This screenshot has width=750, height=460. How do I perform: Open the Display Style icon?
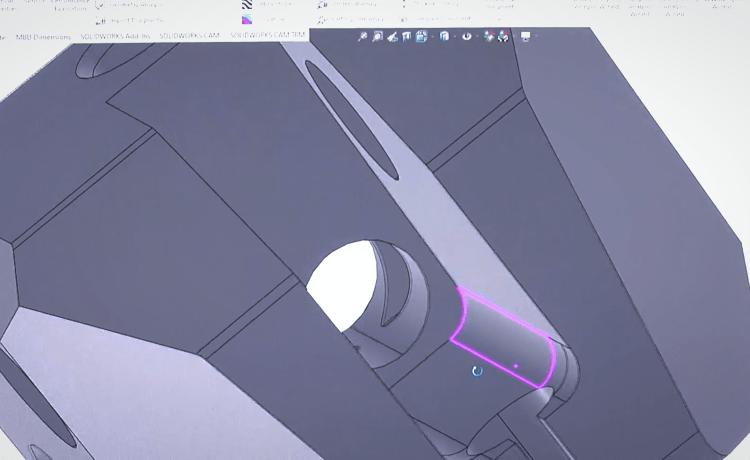444,36
